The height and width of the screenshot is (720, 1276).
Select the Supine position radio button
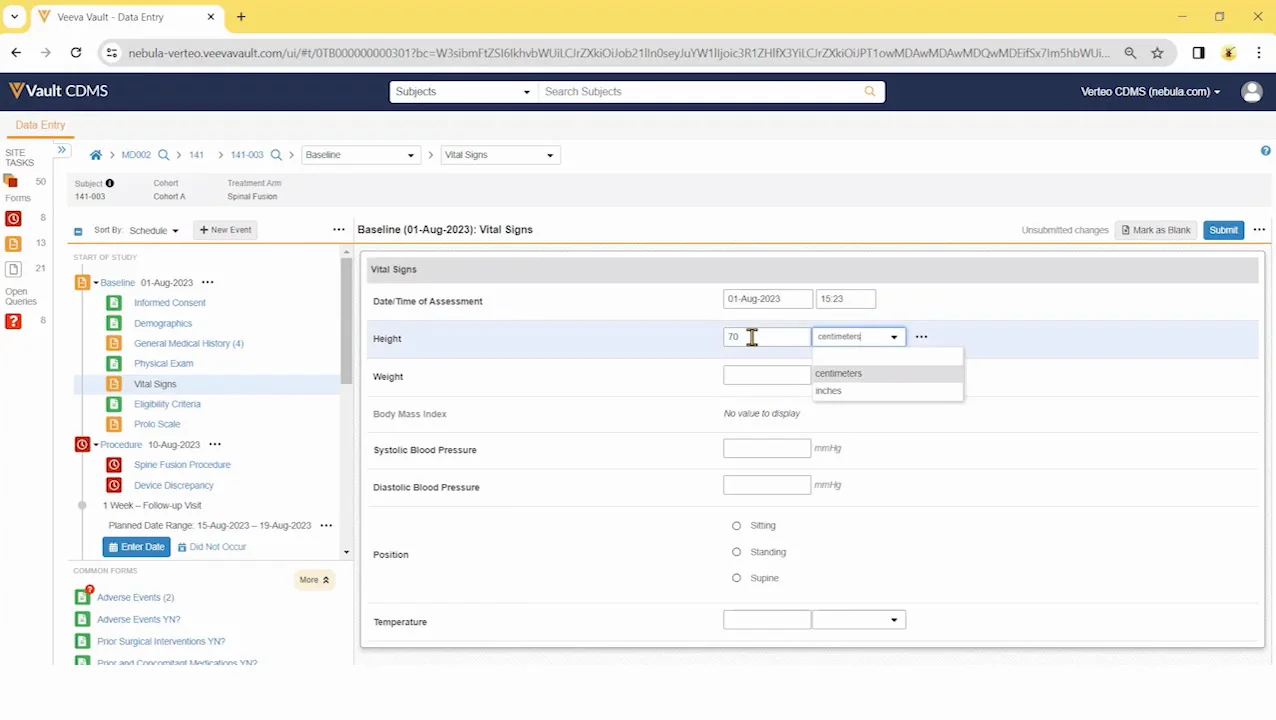[x=737, y=578]
